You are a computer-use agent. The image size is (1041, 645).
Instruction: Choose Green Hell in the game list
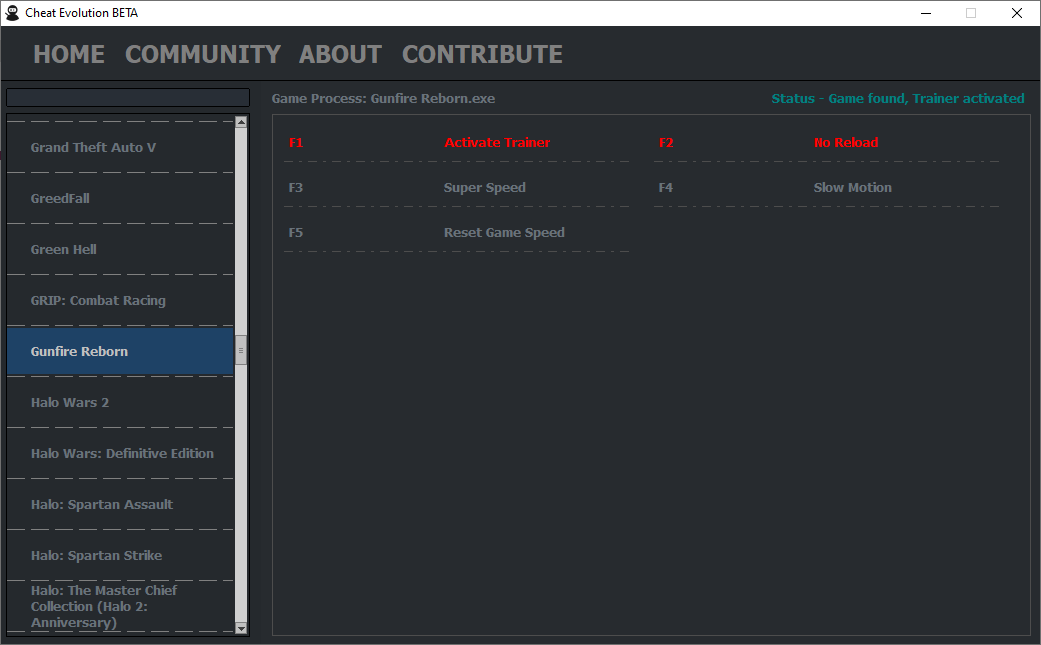120,250
